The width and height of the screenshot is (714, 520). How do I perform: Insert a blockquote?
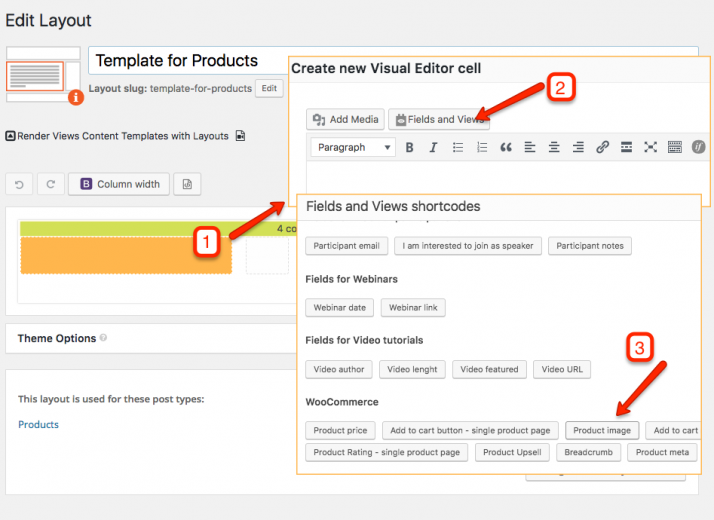(506, 147)
